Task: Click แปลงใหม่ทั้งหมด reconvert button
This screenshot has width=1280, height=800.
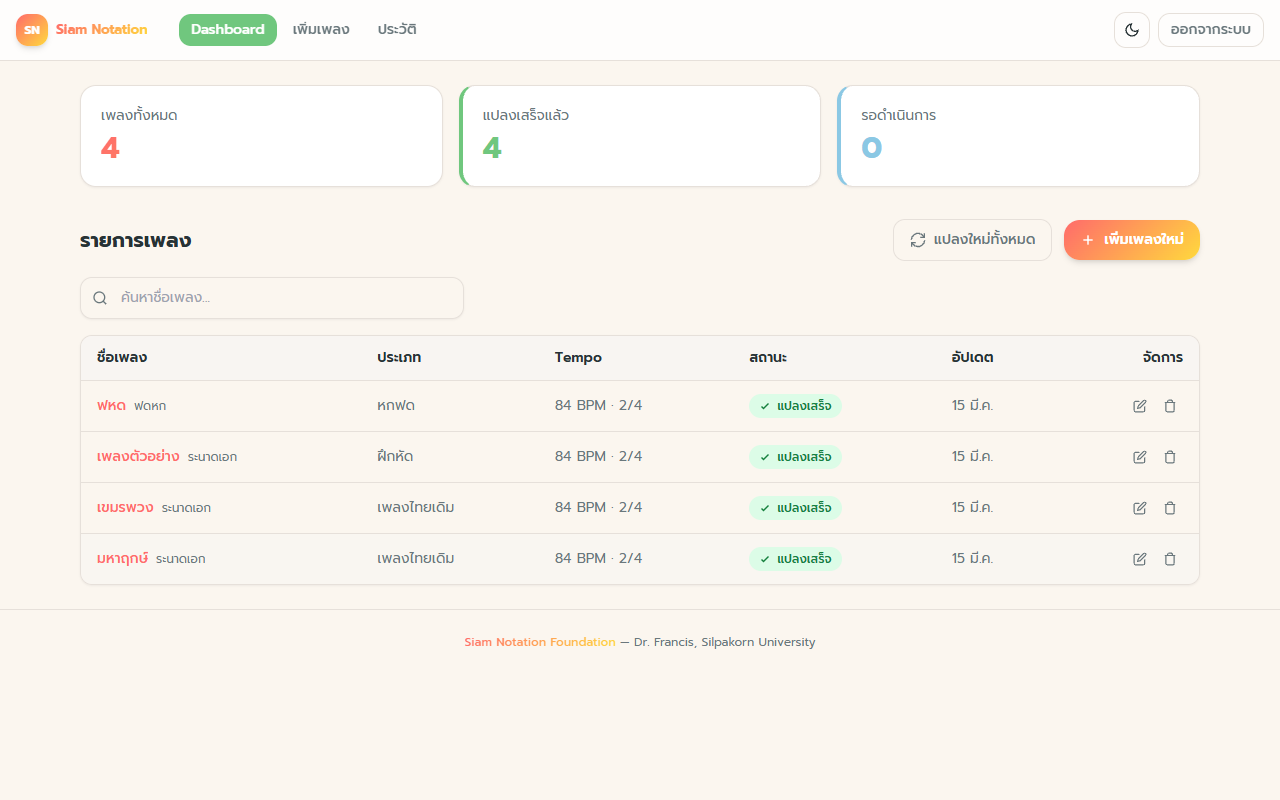Action: pos(972,240)
